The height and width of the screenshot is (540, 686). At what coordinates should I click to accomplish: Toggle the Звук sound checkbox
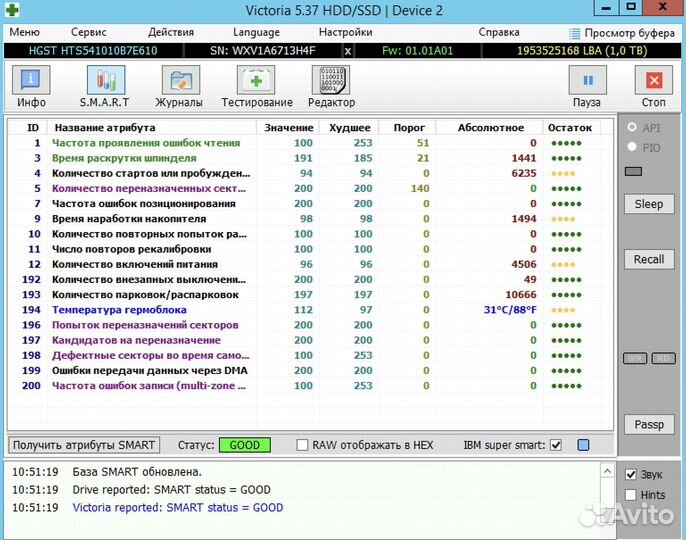630,474
